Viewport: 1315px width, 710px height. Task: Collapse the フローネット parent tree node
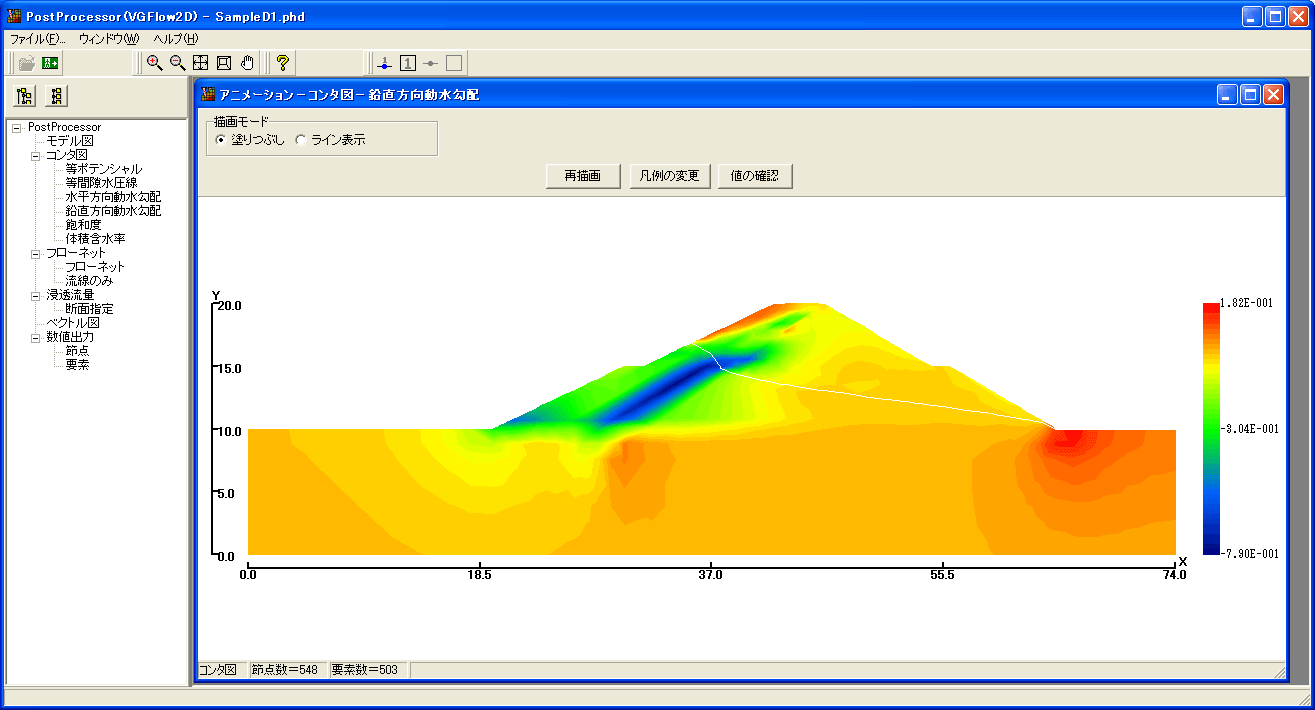coord(36,253)
